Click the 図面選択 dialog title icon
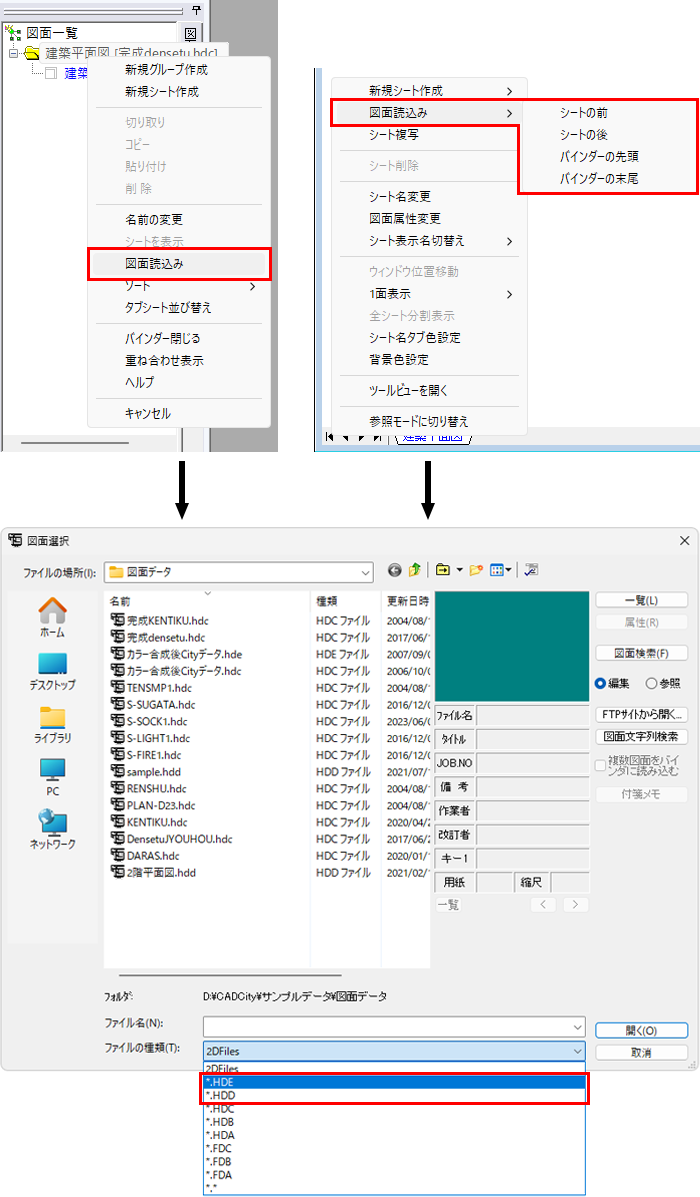 pyautogui.click(x=15, y=540)
